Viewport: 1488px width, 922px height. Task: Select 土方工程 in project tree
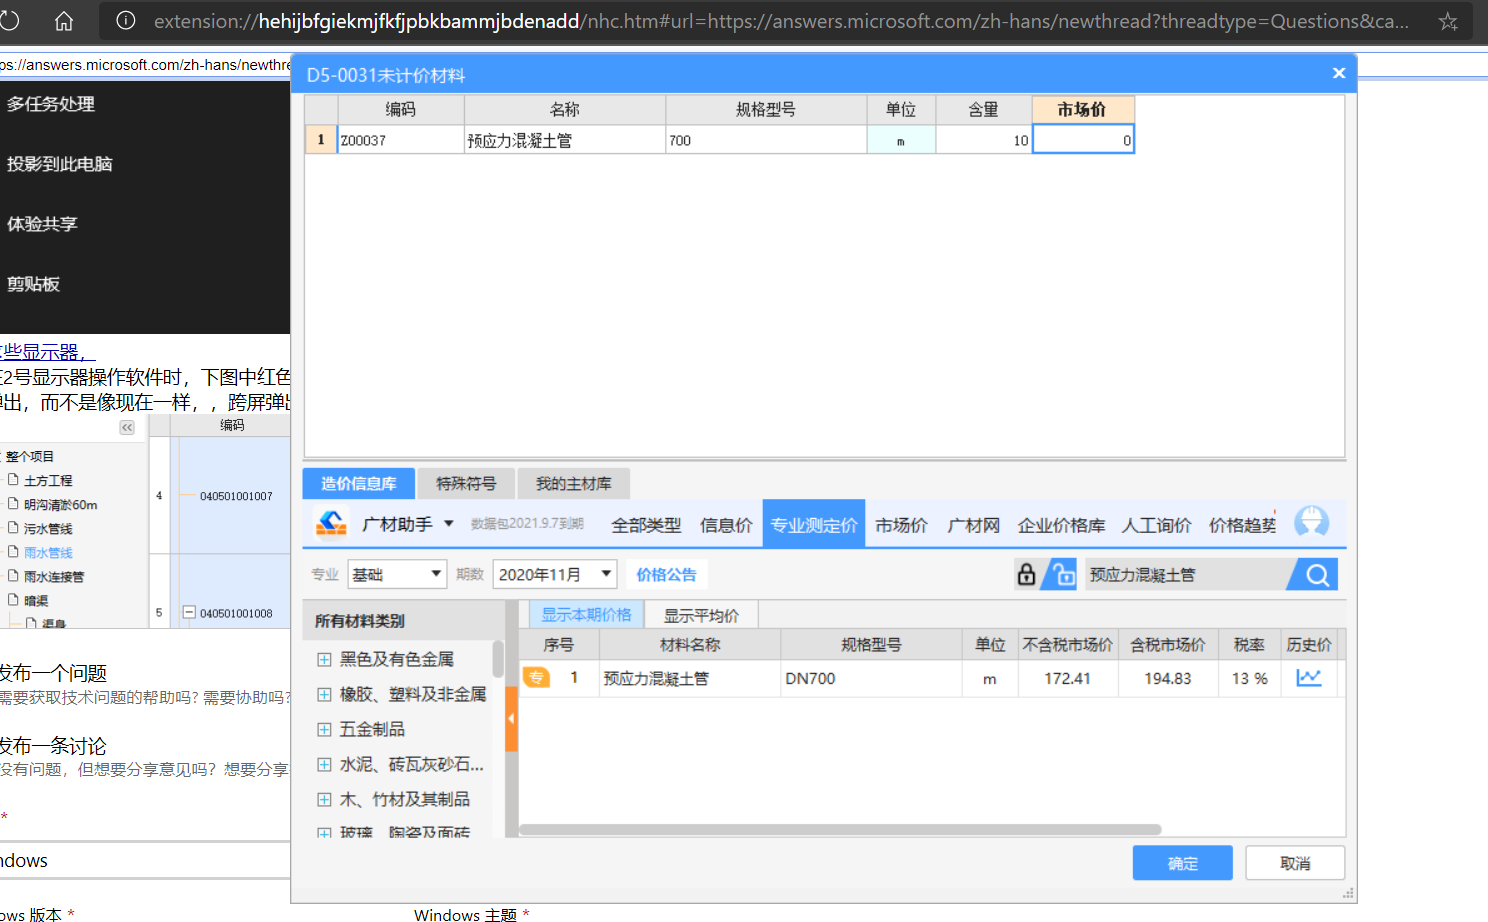tap(48, 480)
